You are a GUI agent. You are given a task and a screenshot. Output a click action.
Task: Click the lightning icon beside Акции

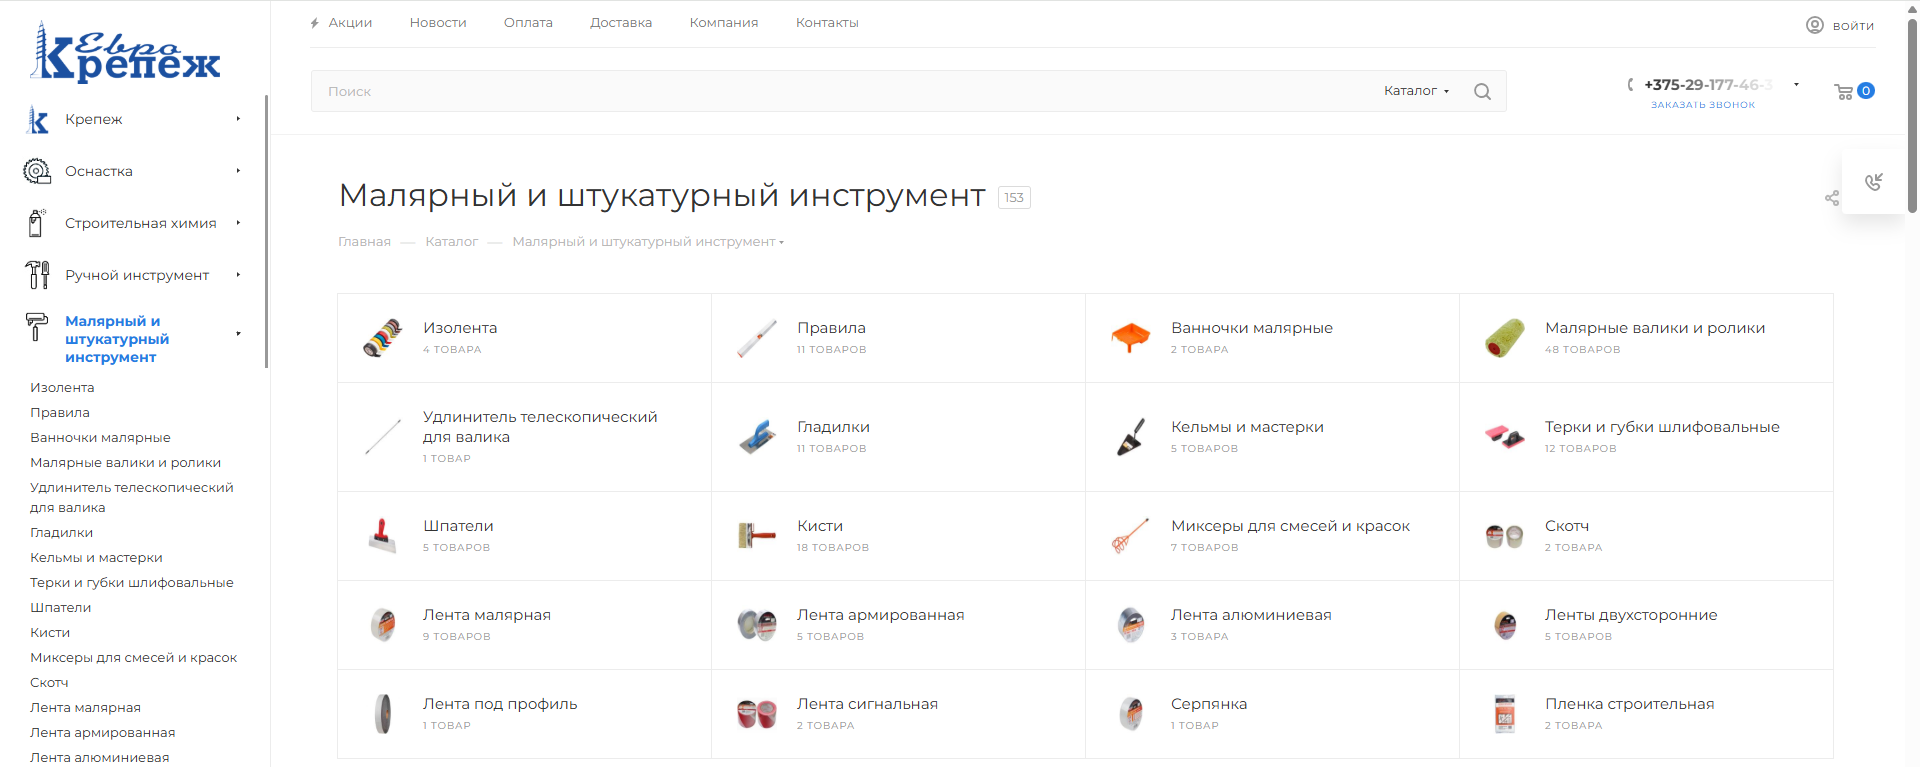(x=315, y=23)
